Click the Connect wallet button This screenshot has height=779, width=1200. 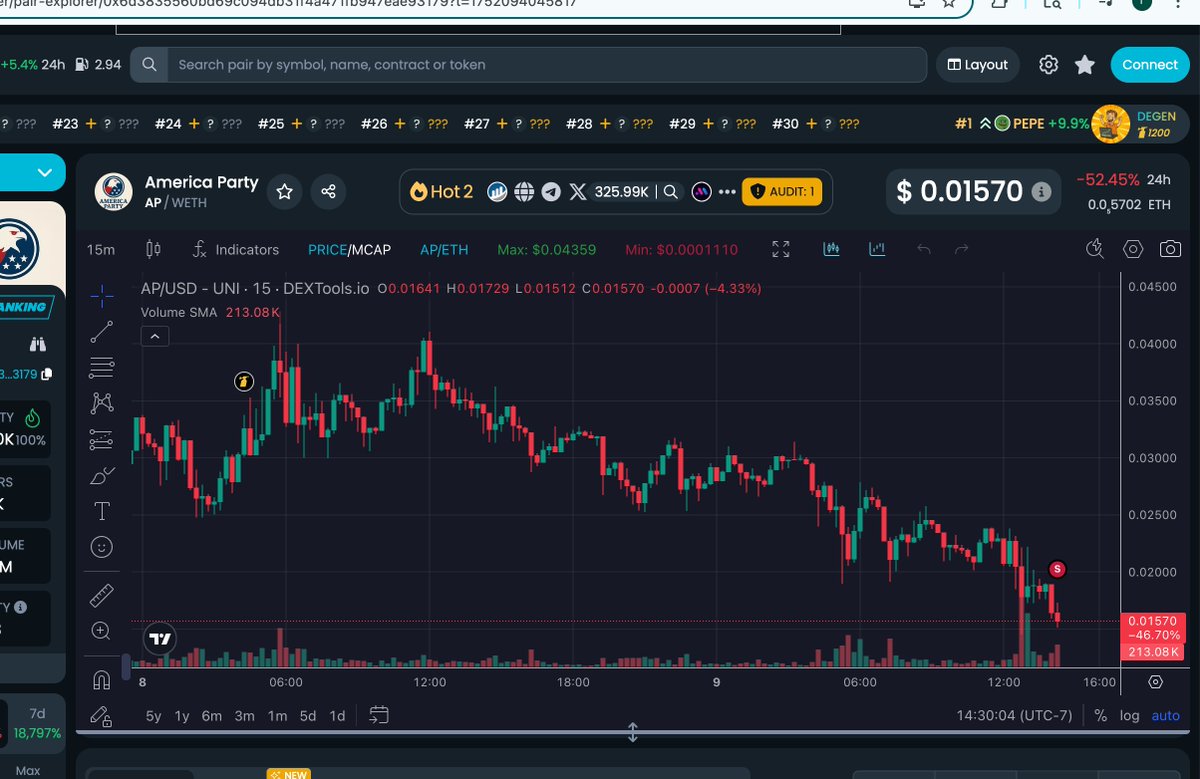(x=1150, y=65)
